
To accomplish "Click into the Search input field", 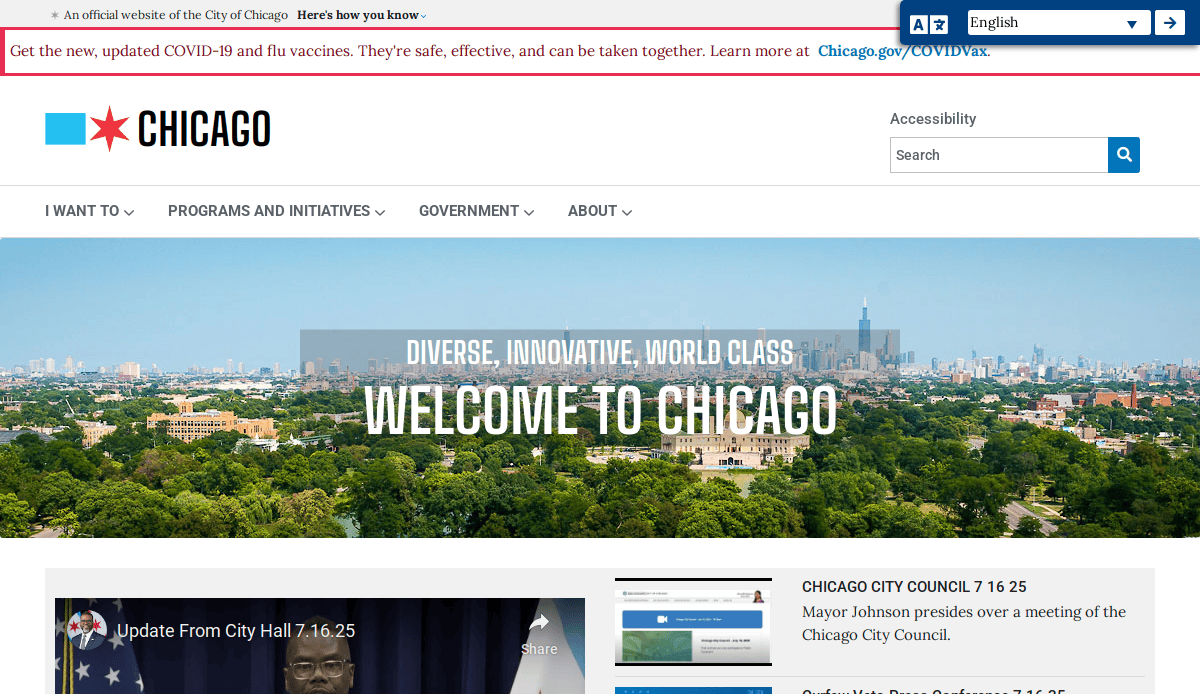I will click(x=999, y=155).
